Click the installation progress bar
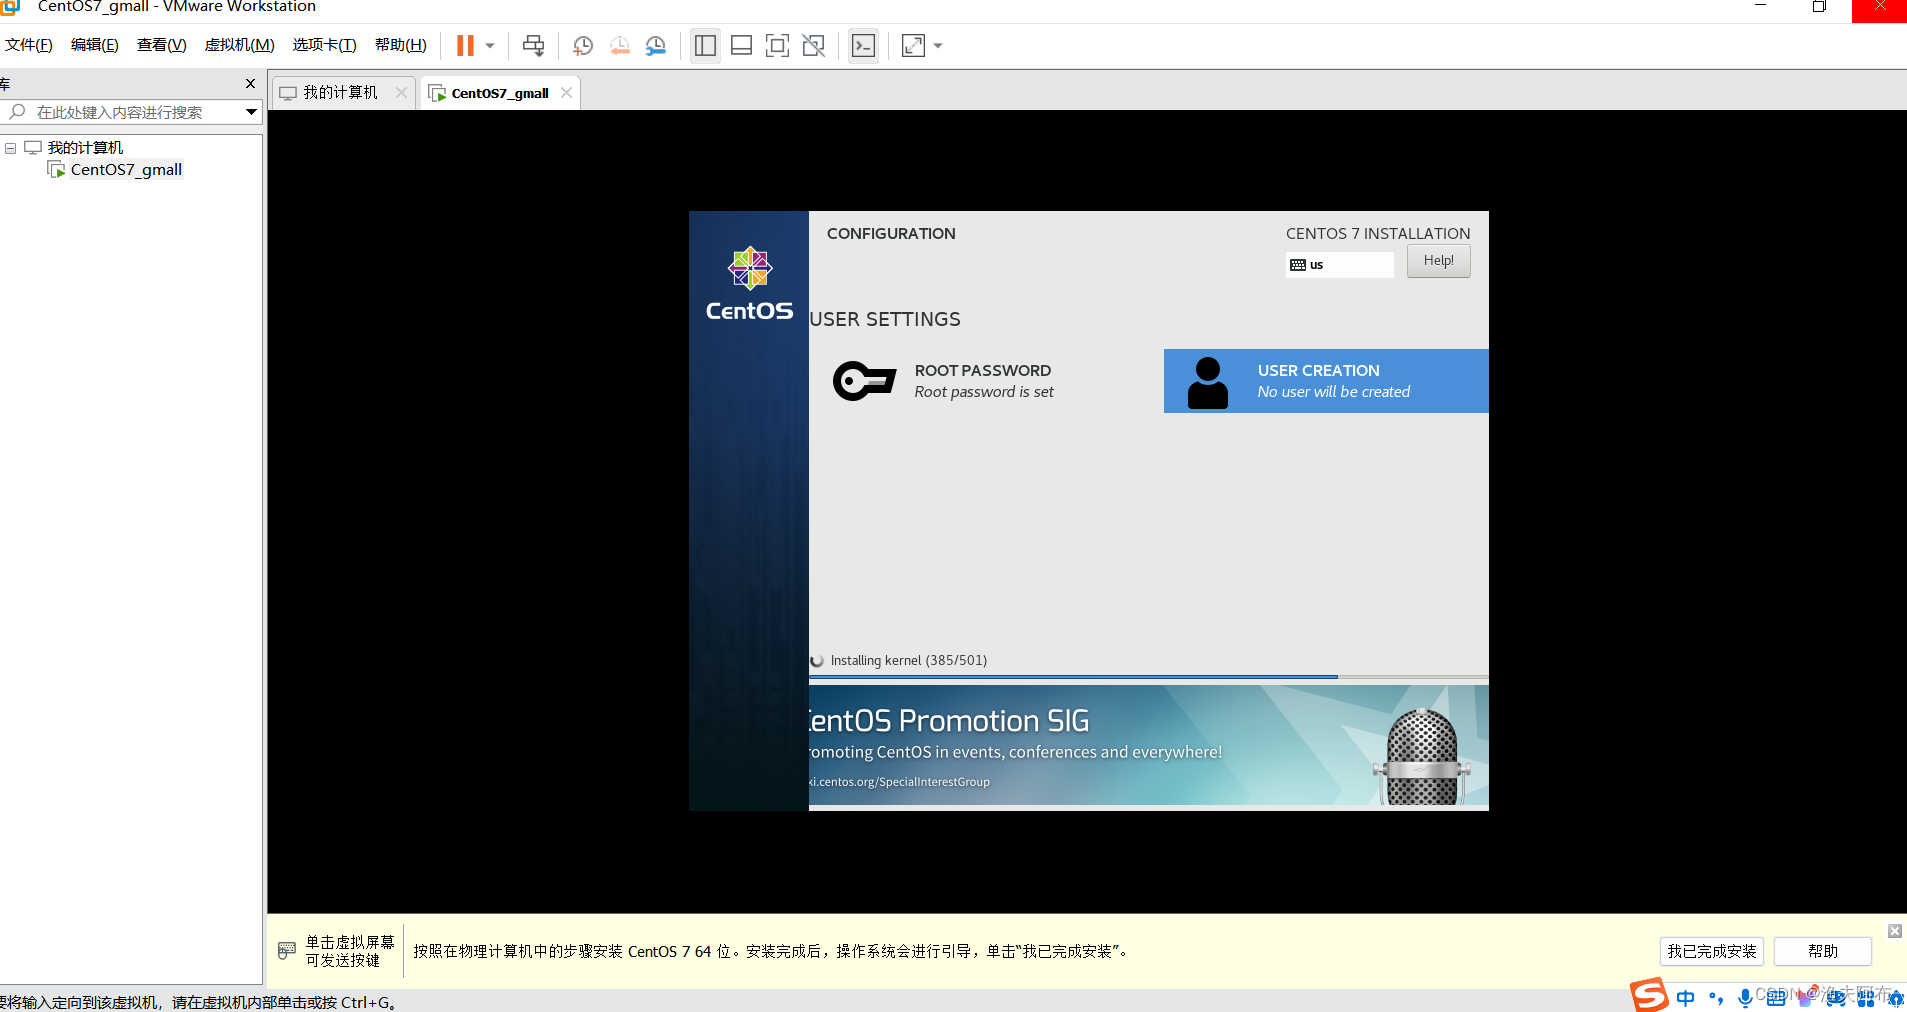Screen dimensions: 1907x1012 tap(1148, 677)
